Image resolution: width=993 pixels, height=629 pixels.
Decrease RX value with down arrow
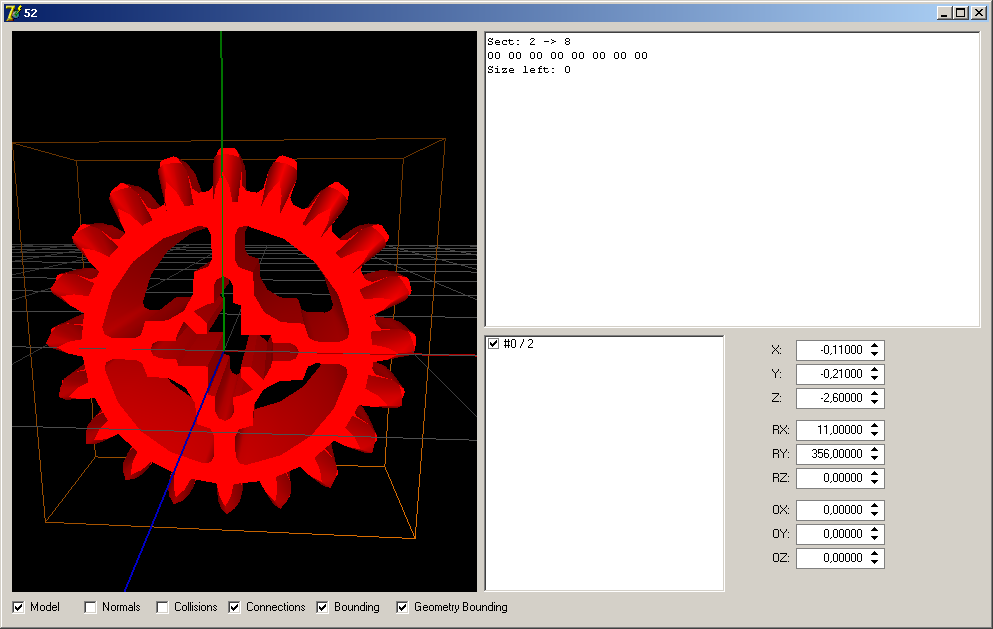click(x=875, y=434)
